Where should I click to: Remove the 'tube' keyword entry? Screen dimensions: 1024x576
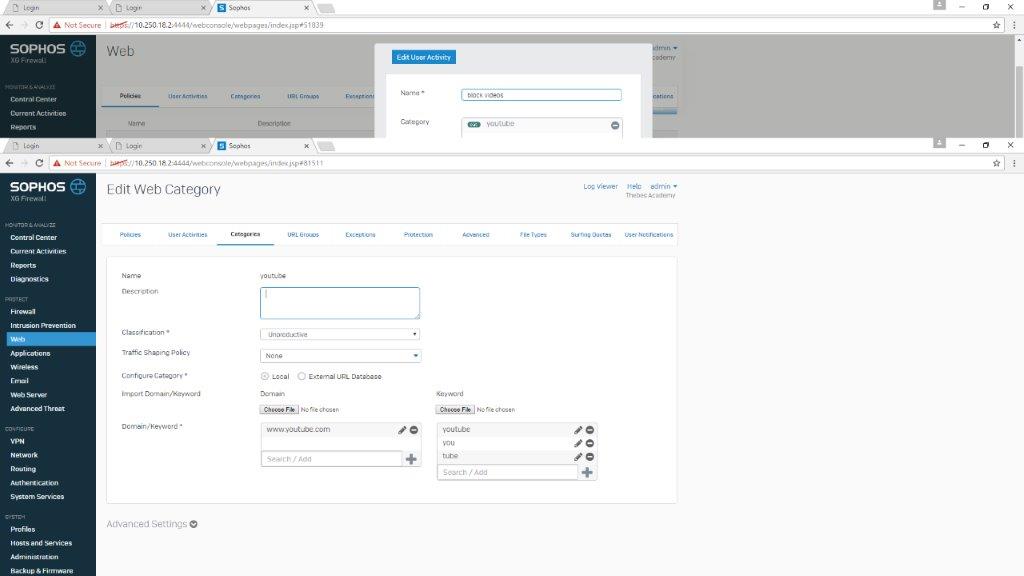click(x=590, y=456)
